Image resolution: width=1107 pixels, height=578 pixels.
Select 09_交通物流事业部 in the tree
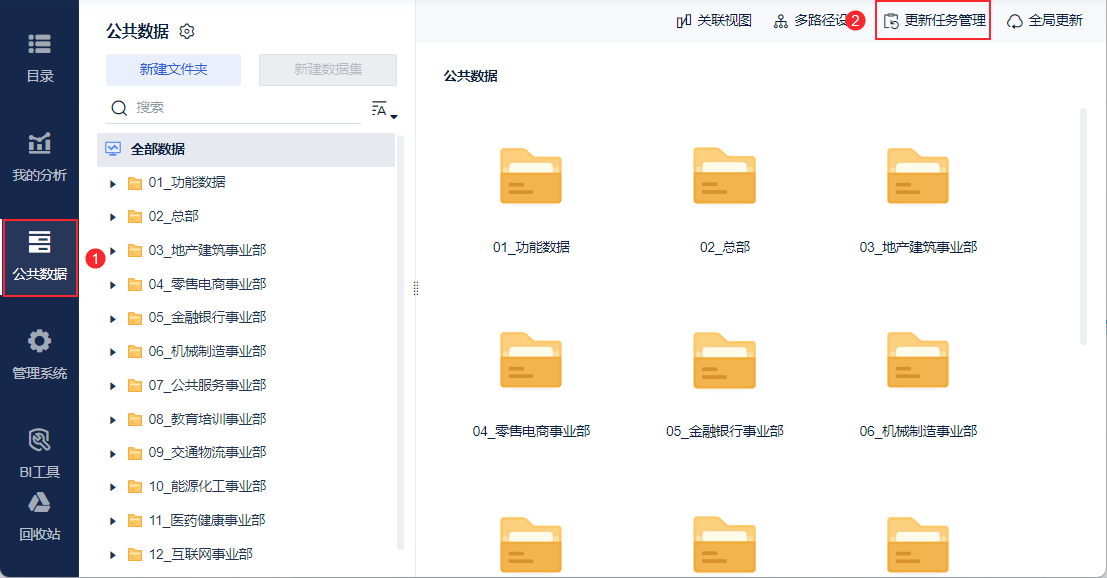point(208,452)
